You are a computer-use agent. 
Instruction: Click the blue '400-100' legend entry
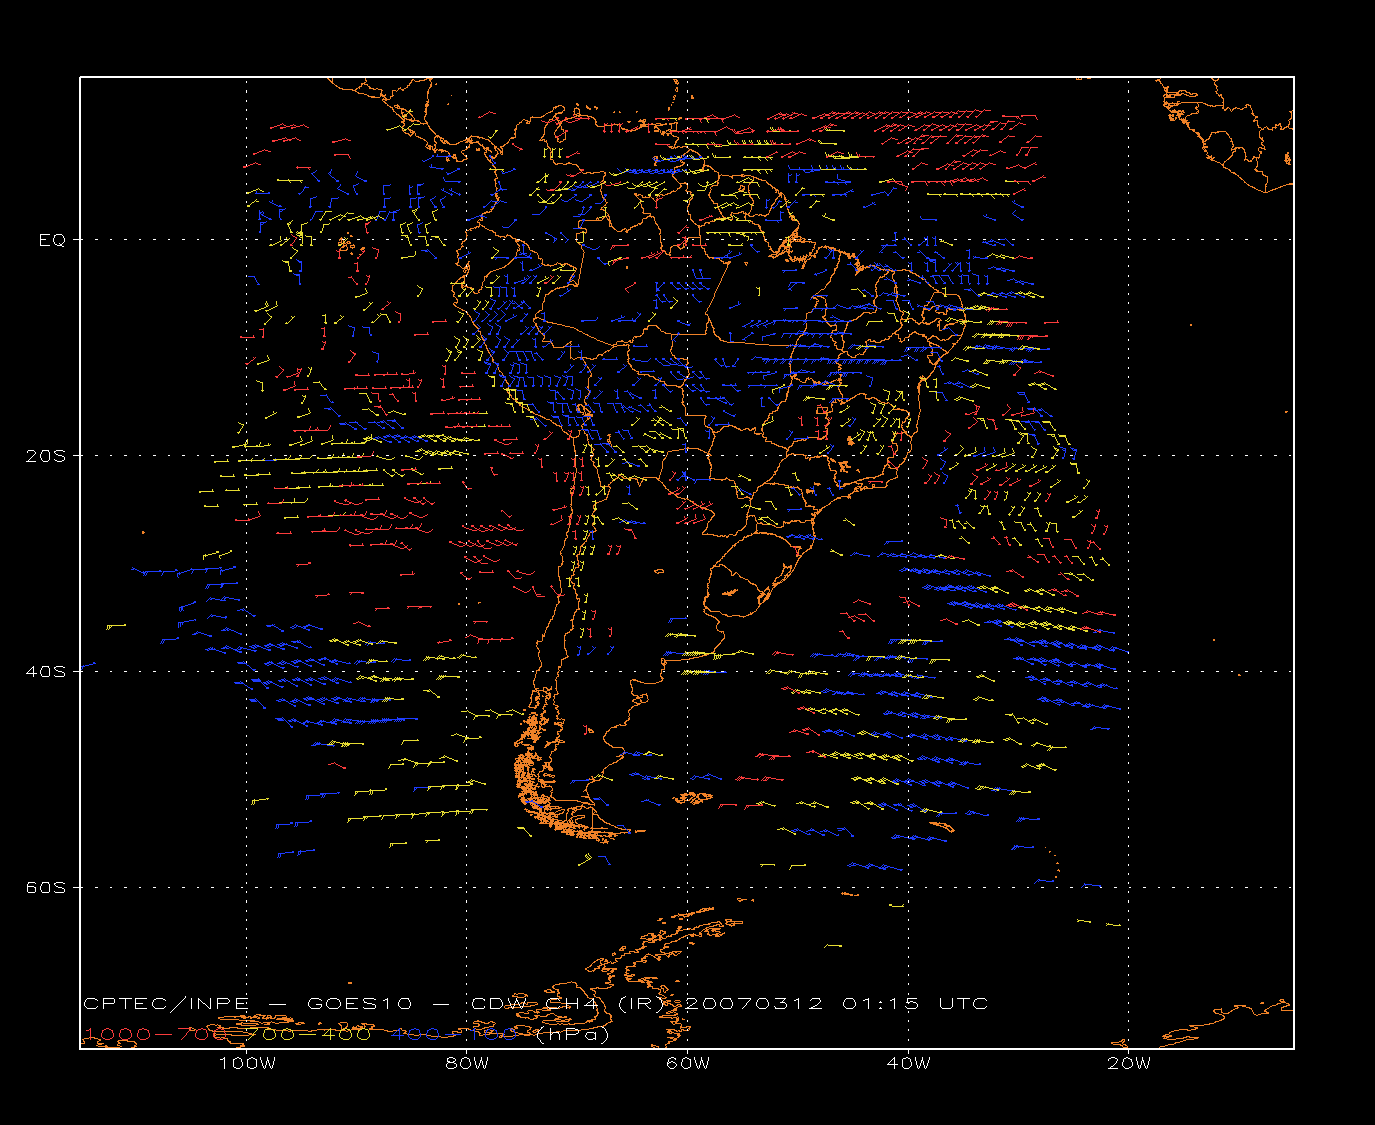(455, 1034)
